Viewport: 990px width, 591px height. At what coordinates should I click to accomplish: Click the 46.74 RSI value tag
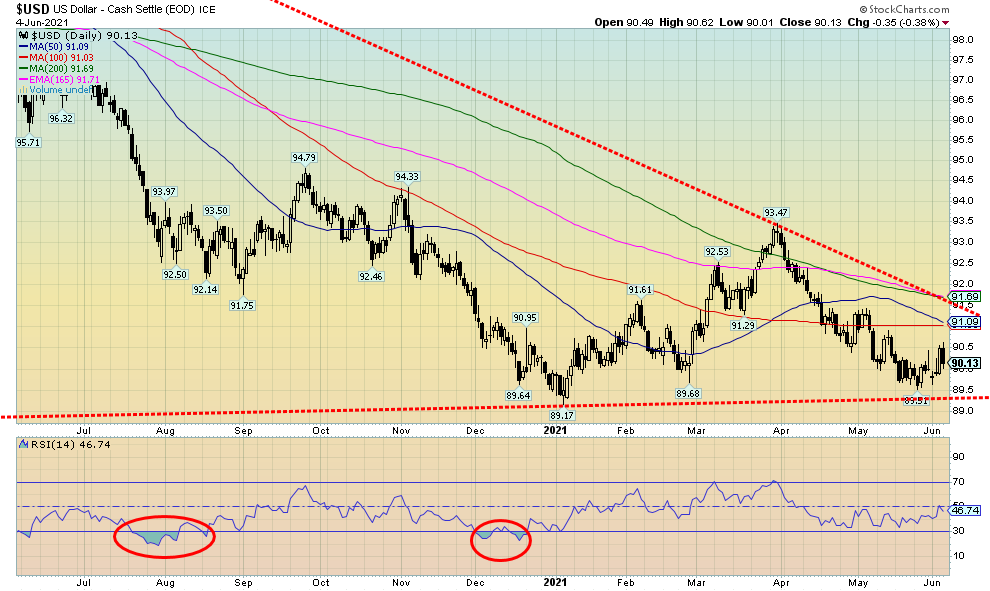[x=963, y=510]
